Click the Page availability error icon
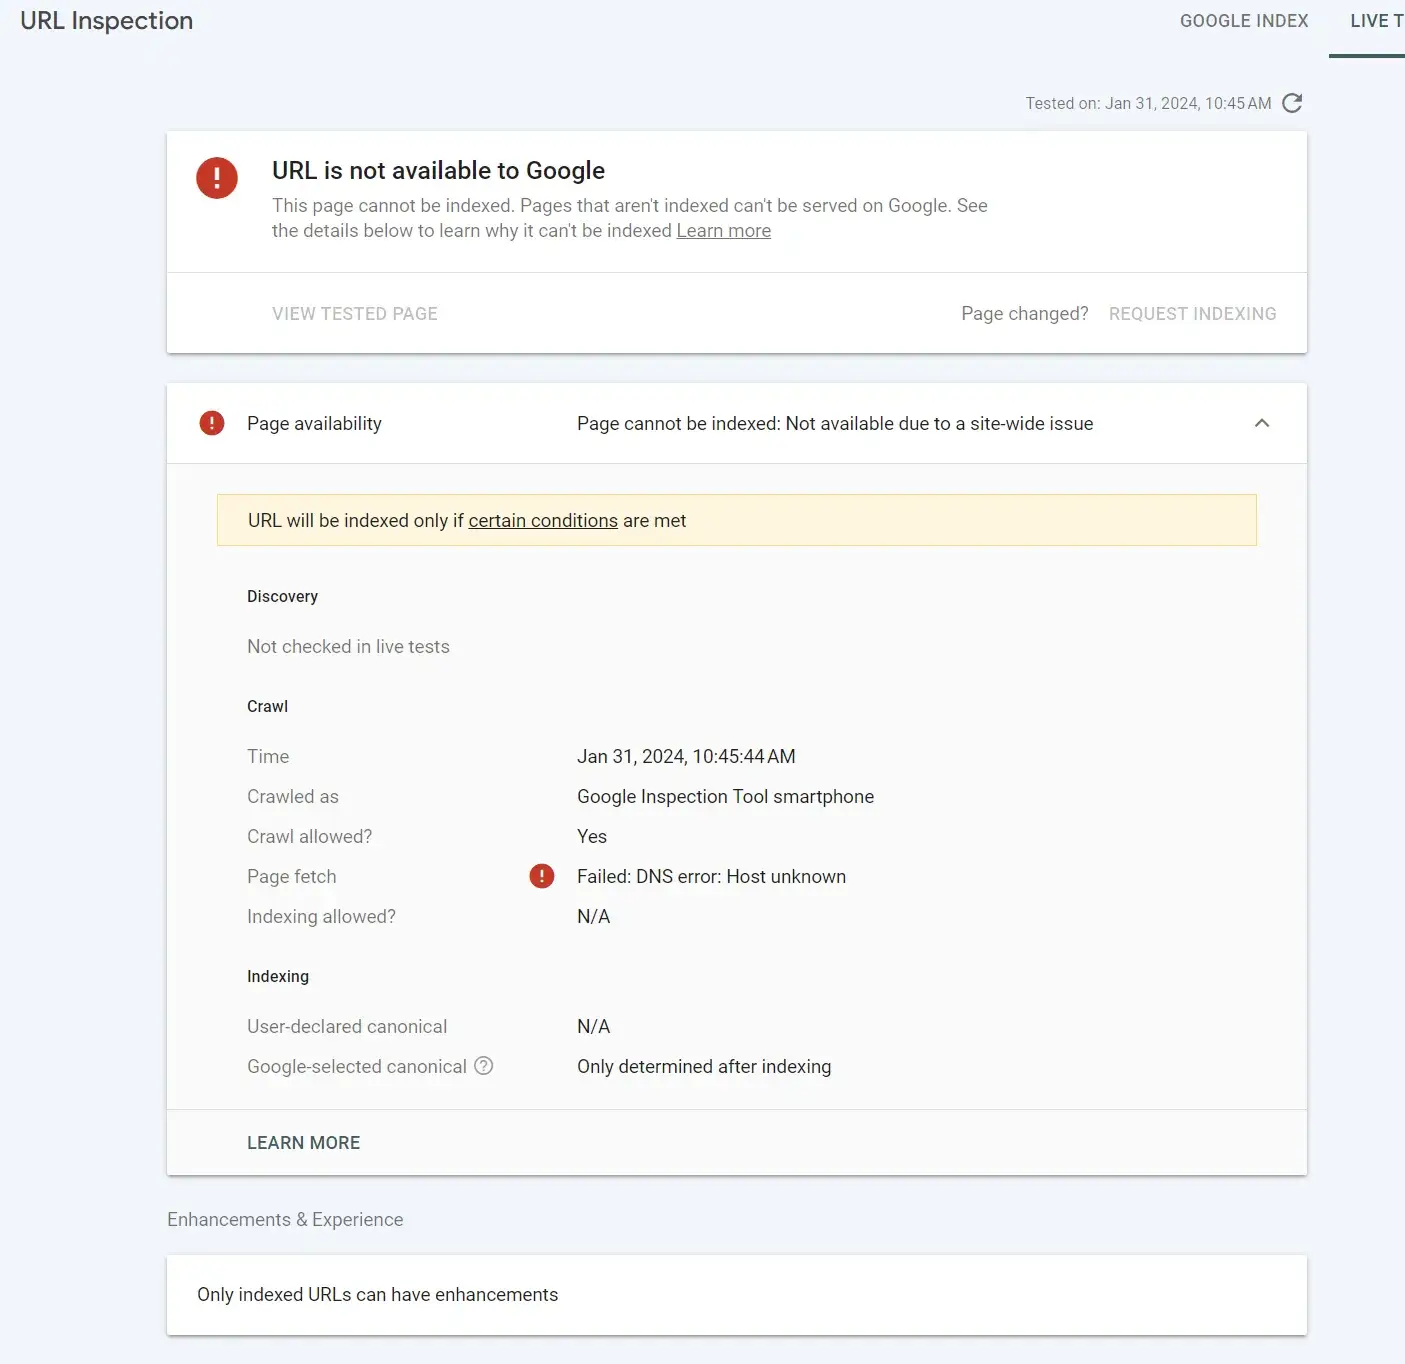Viewport: 1405px width, 1364px height. [212, 423]
